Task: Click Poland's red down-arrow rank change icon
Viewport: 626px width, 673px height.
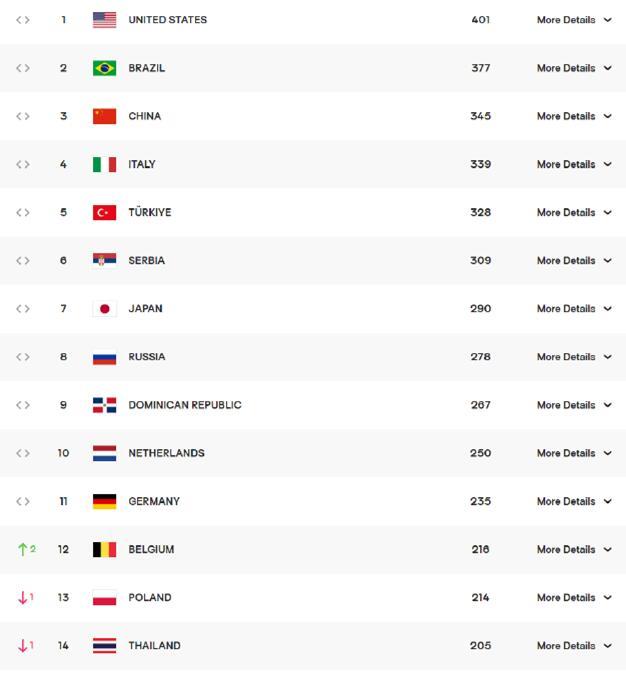Action: coord(26,597)
